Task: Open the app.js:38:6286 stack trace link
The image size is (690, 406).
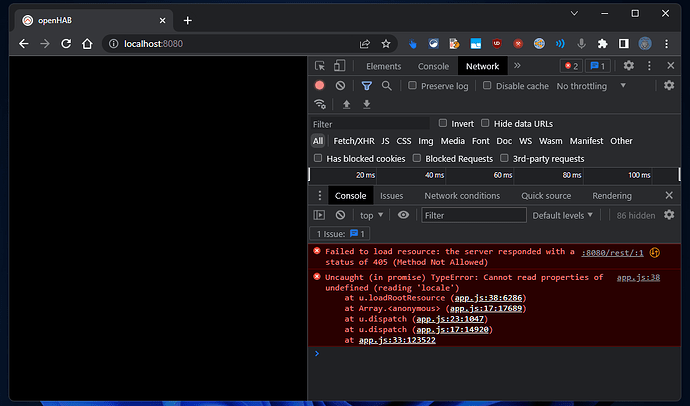Action: (489, 298)
